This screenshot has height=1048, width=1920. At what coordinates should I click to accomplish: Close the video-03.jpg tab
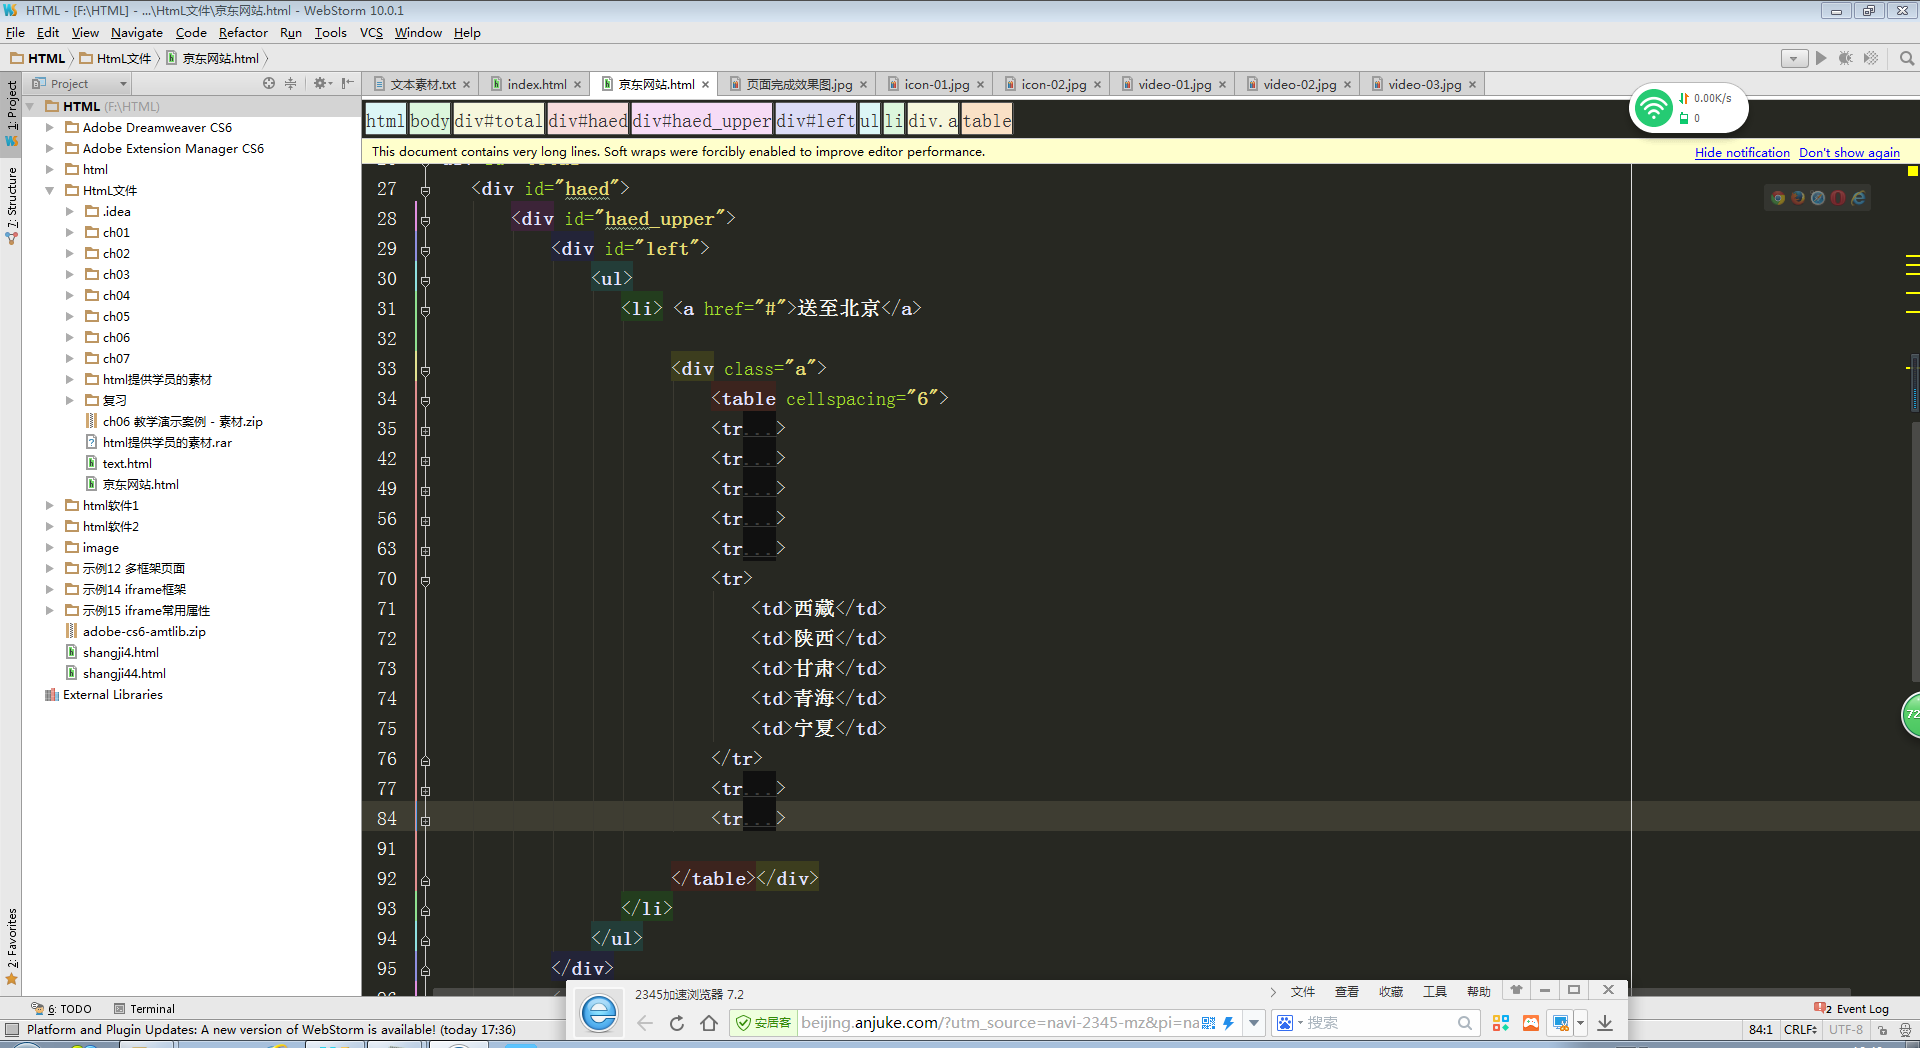point(1472,85)
